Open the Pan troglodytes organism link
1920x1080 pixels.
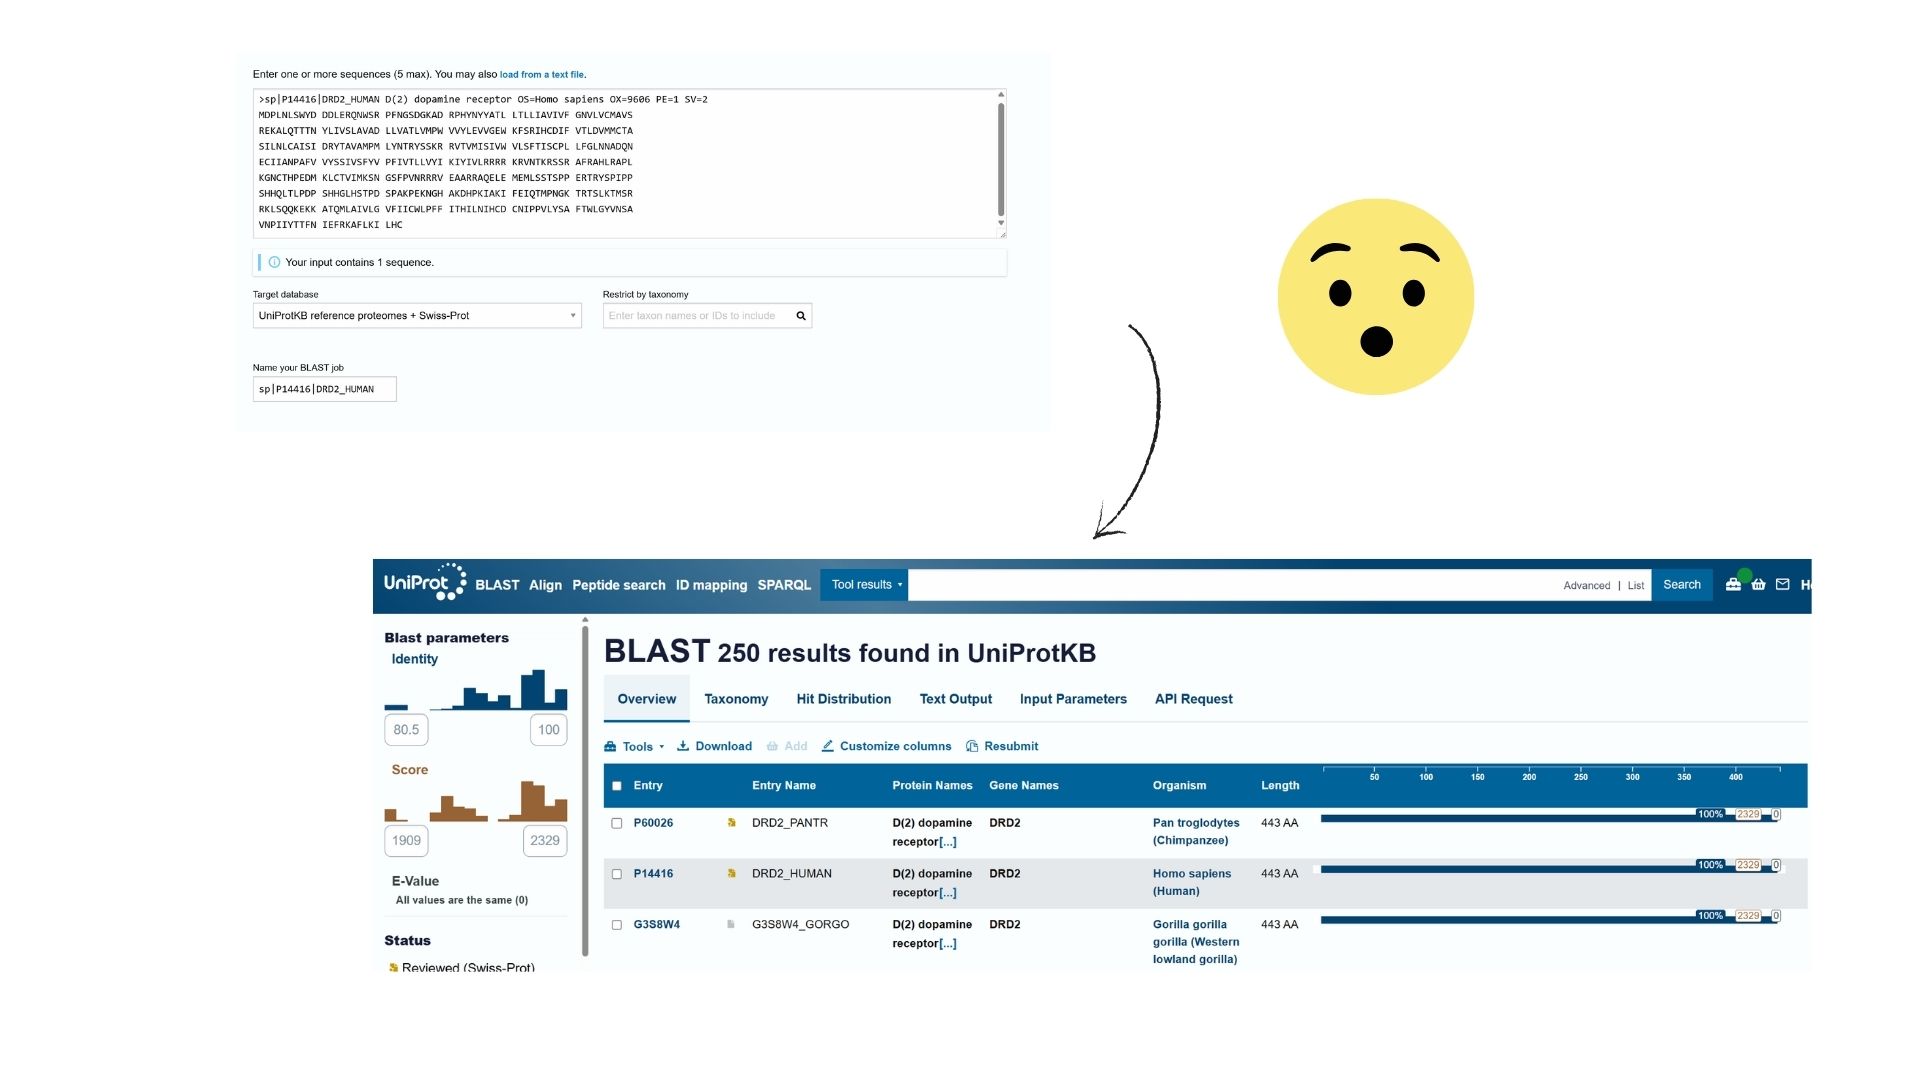point(1196,832)
